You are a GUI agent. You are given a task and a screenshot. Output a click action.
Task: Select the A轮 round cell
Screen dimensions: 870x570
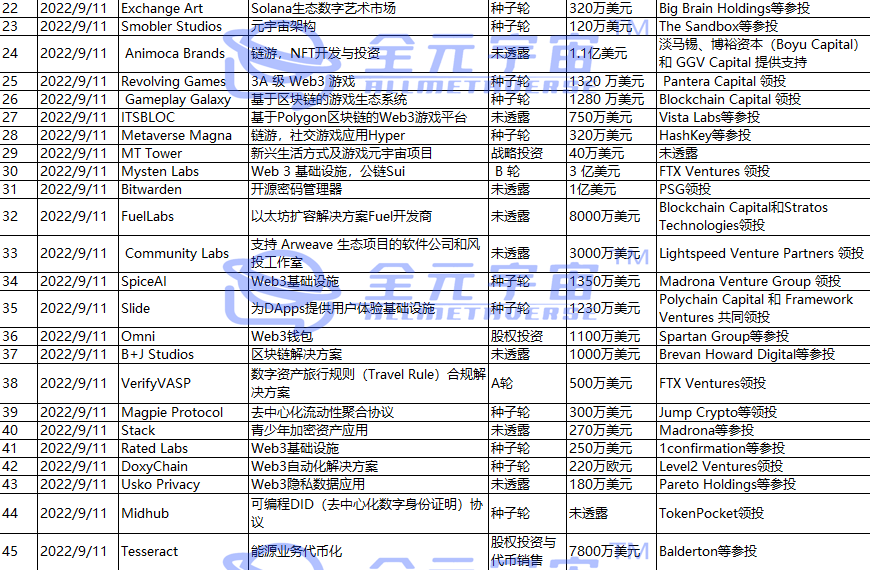[x=528, y=384]
